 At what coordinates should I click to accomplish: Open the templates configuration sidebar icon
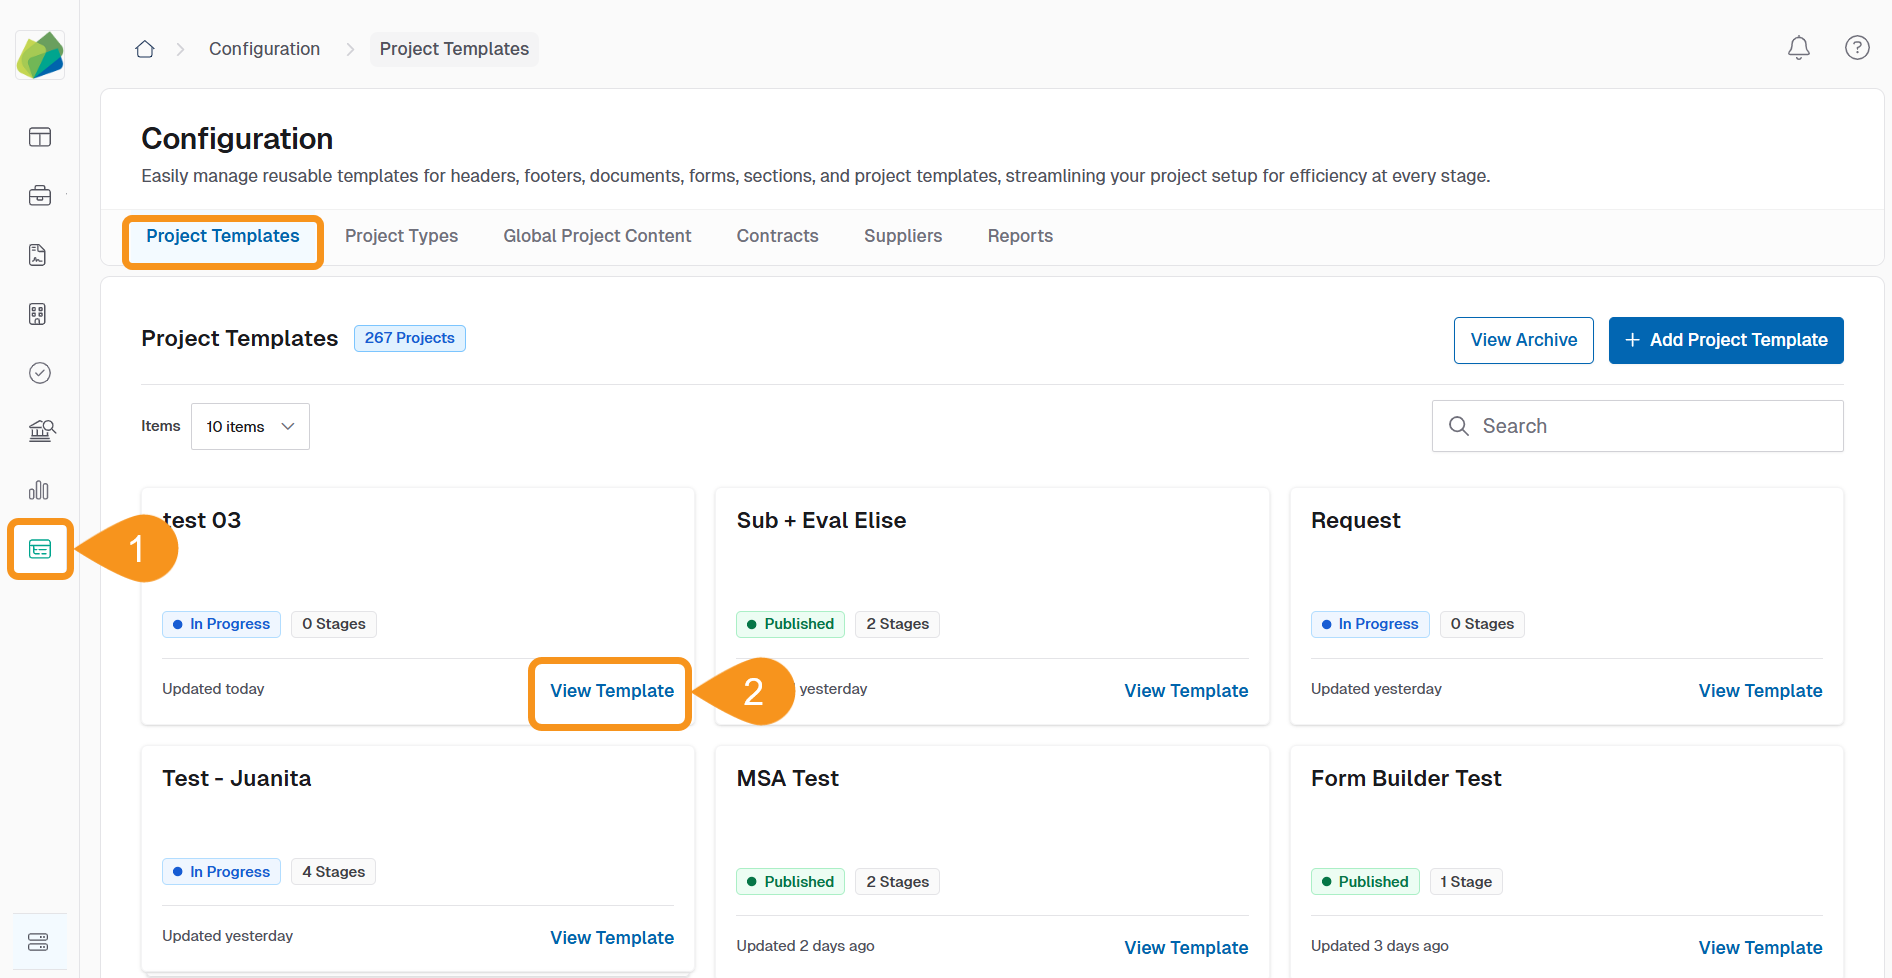click(x=39, y=549)
